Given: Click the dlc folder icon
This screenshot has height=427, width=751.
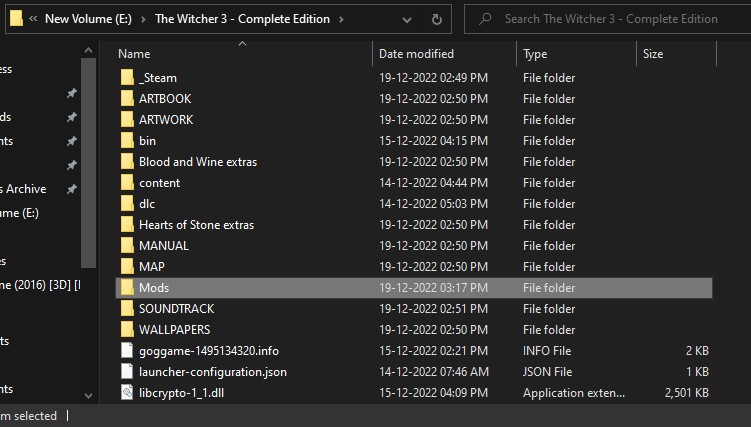Looking at the screenshot, I should [127, 204].
